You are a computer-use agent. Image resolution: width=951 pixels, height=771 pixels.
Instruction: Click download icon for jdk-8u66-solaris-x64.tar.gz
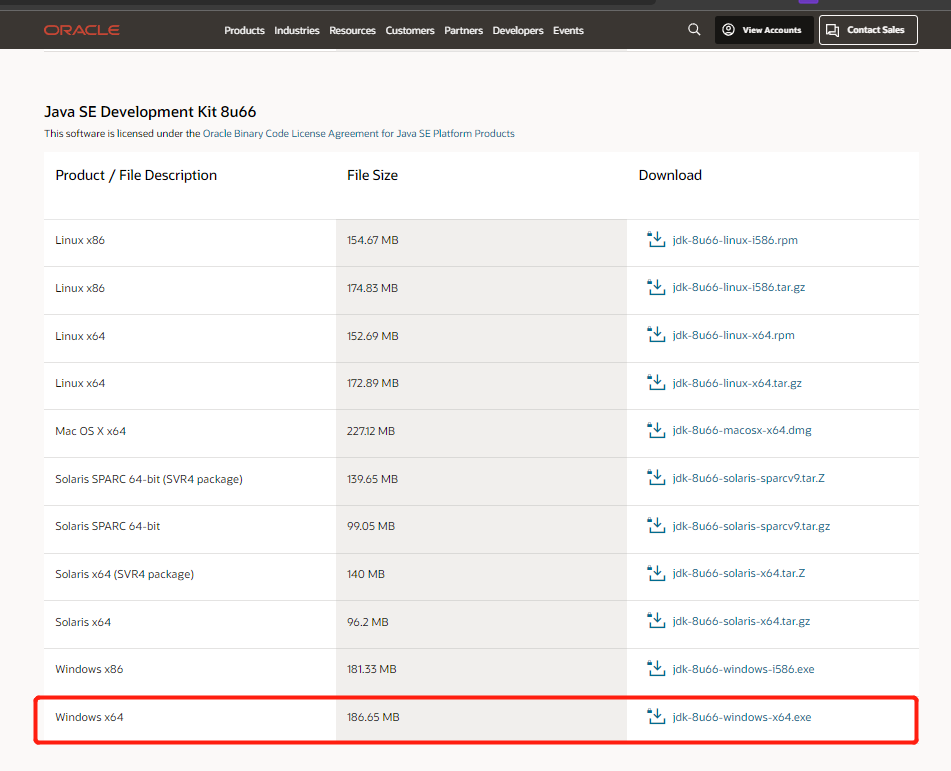click(656, 621)
